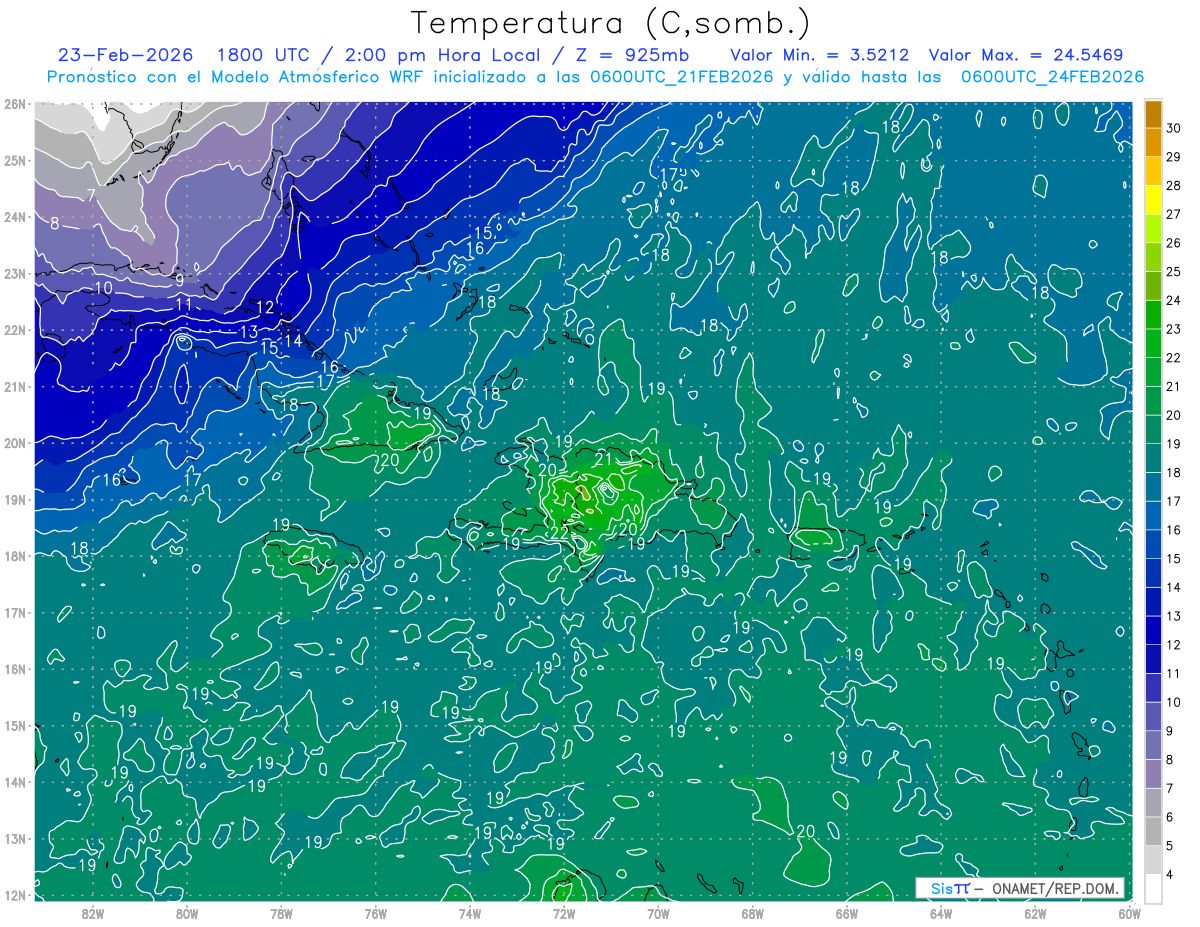Screen dimensions: 1200x927
Task: Click the purple swatch between 7 and 8
Action: tap(1153, 774)
